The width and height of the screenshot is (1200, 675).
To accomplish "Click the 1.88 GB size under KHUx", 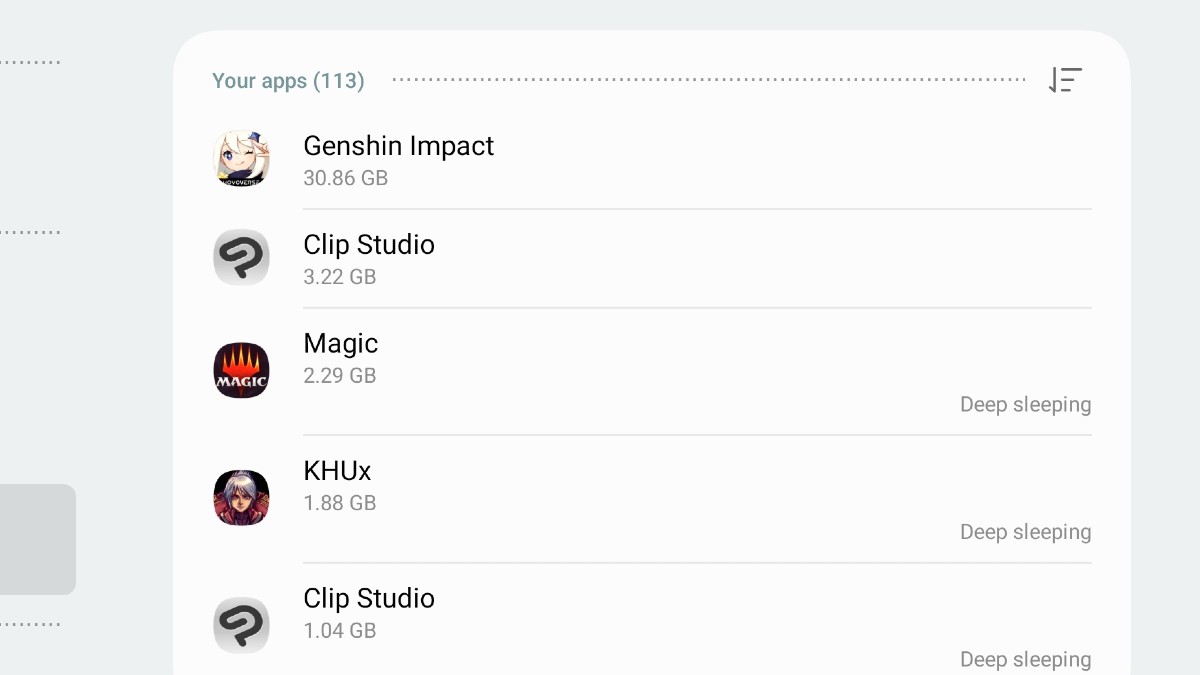I will click(340, 503).
